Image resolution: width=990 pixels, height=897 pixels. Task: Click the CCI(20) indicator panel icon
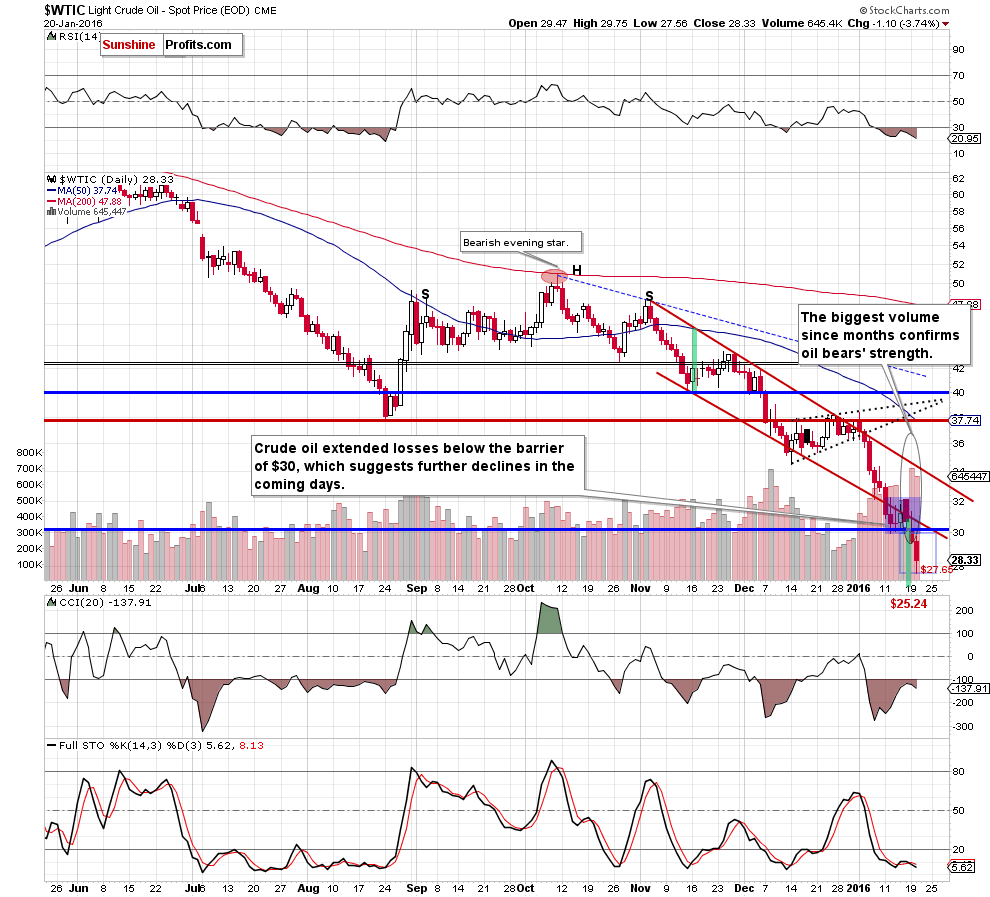[52, 602]
